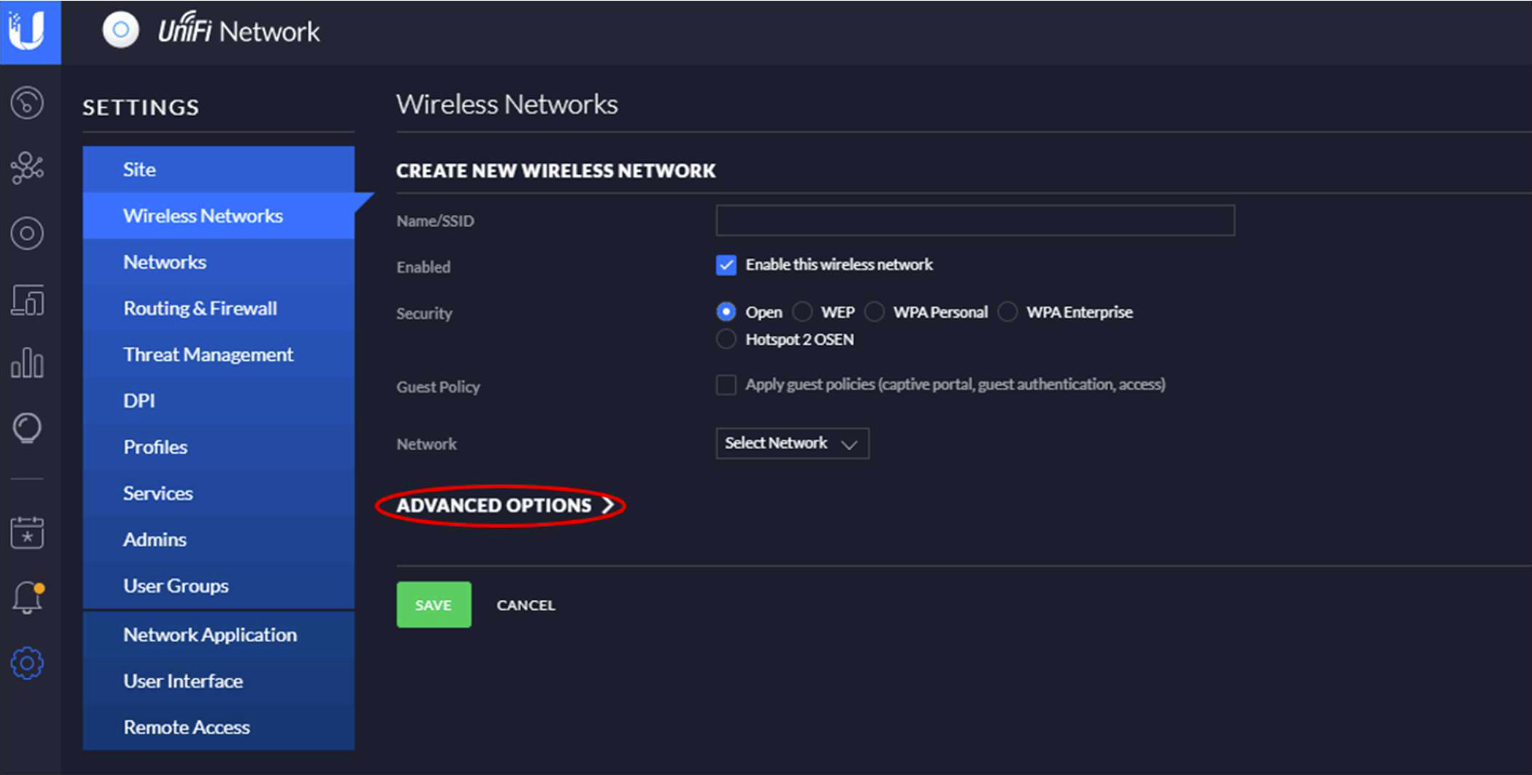The width and height of the screenshot is (1532, 775).
Task: Click the Settings gear icon in sidebar
Action: coord(27,663)
